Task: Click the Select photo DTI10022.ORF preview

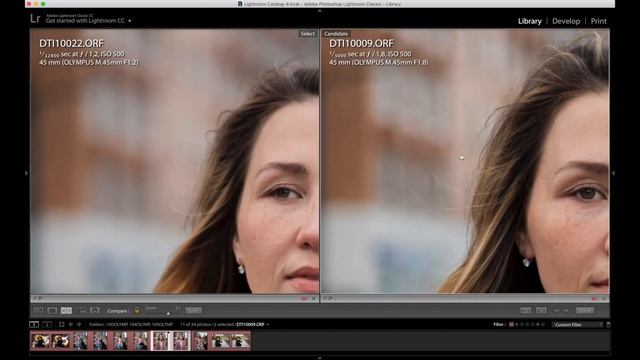Action: [175, 161]
